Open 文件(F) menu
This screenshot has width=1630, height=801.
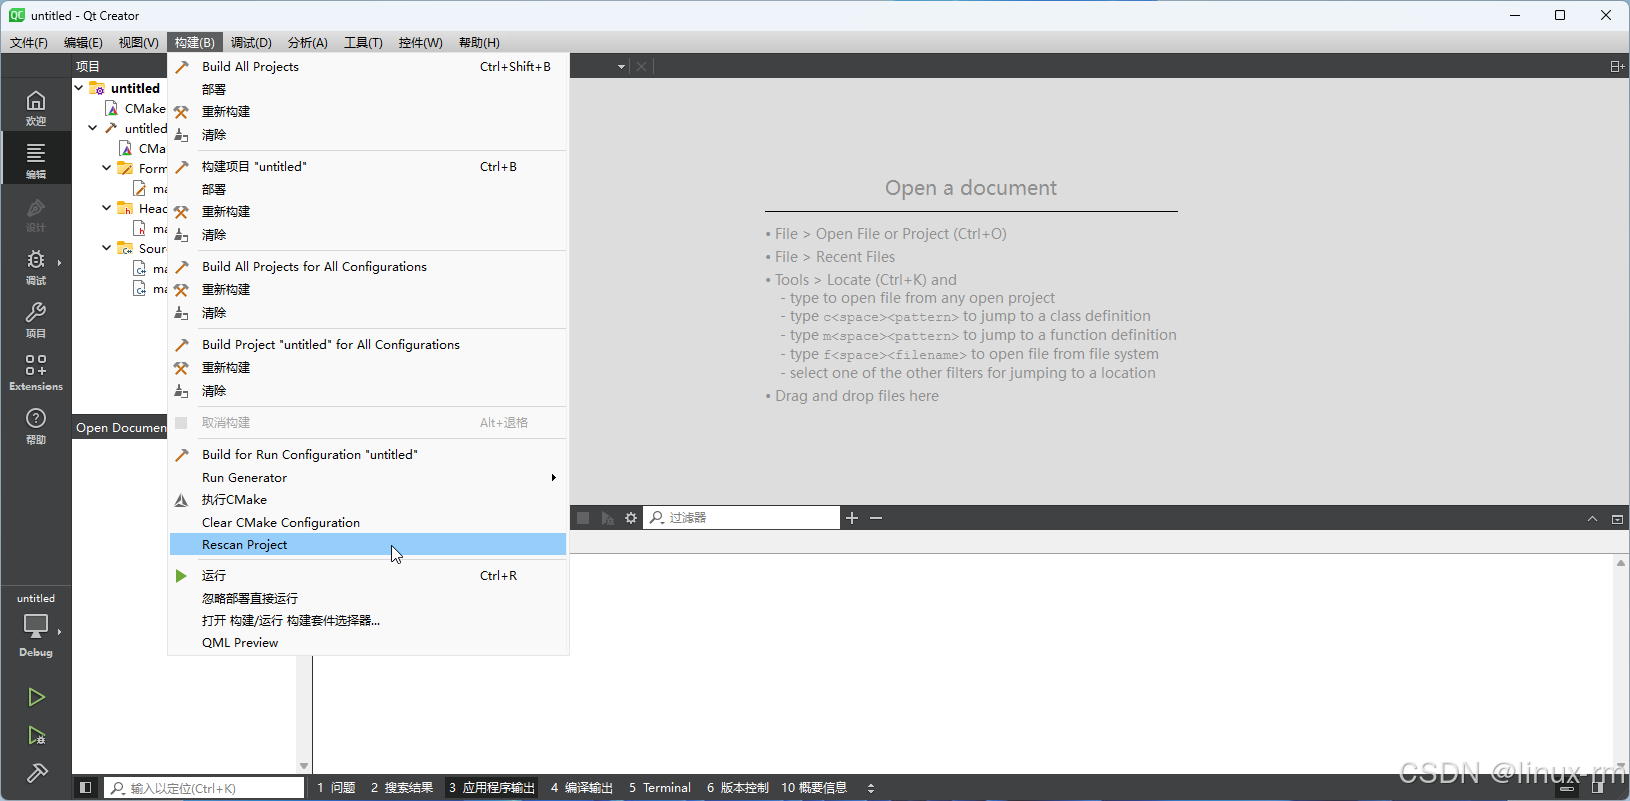coord(29,42)
